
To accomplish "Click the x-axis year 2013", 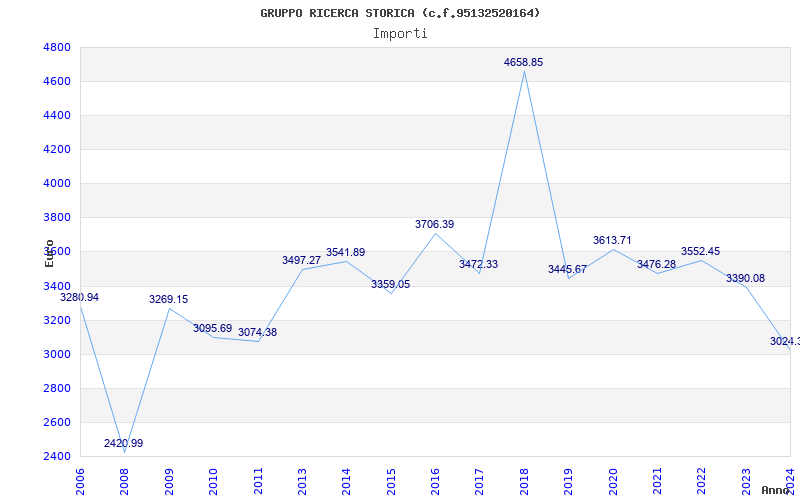I will pos(302,481).
